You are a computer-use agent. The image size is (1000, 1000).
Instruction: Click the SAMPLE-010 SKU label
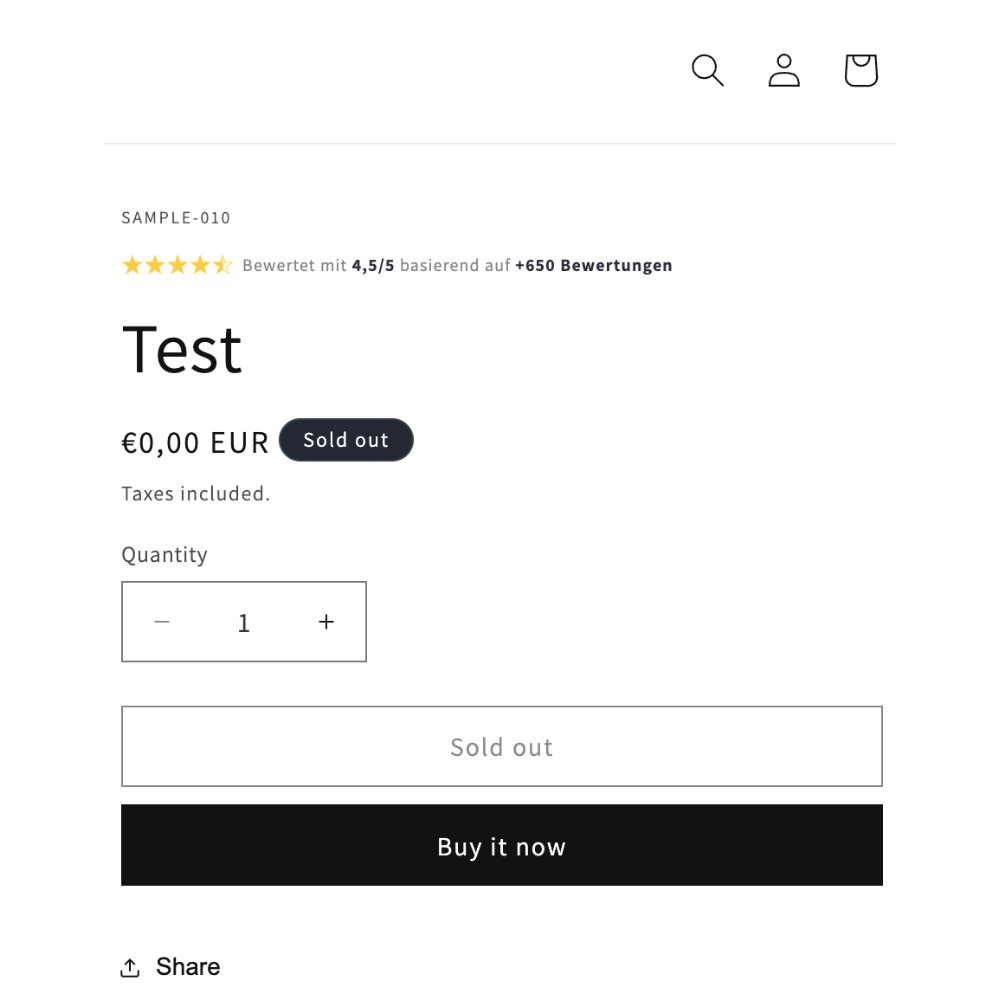(176, 218)
